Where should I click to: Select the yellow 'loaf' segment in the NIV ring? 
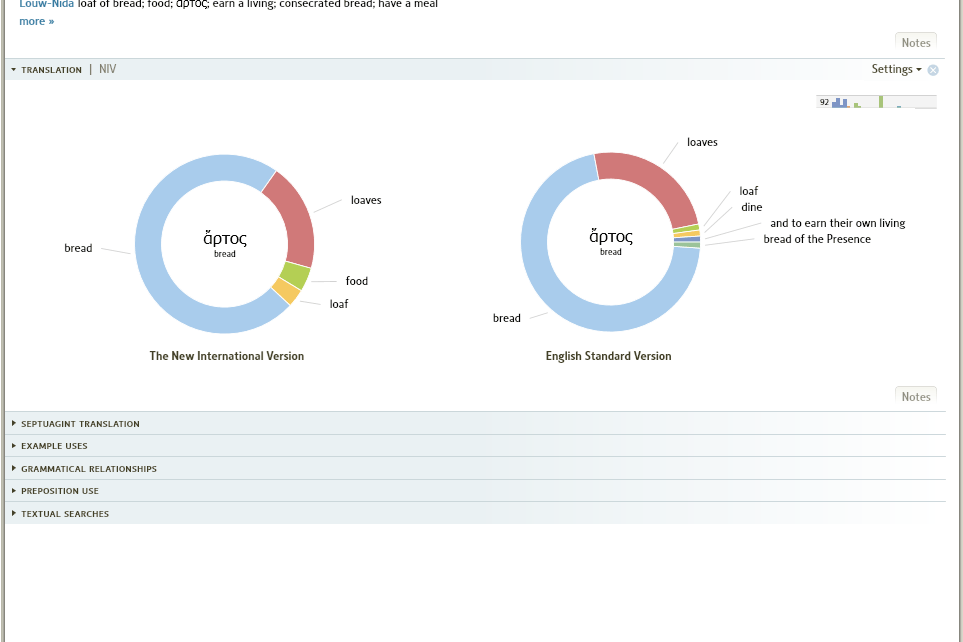(286, 291)
